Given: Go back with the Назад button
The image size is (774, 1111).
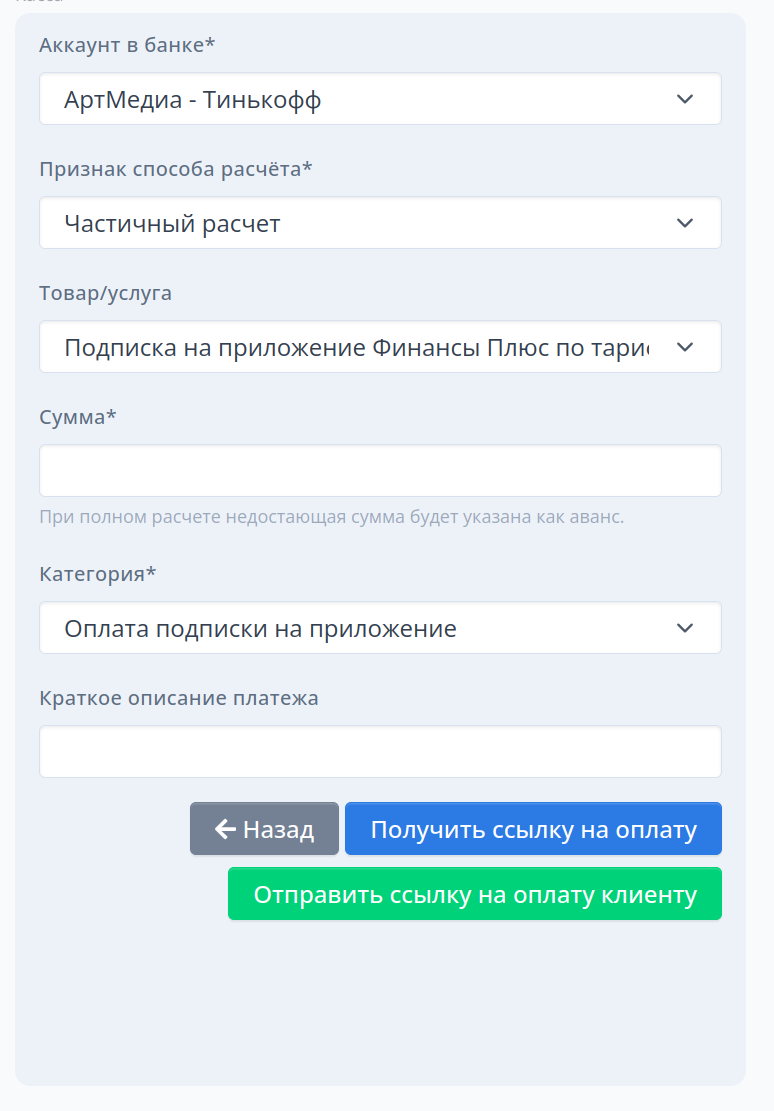Looking at the screenshot, I should click(x=264, y=829).
